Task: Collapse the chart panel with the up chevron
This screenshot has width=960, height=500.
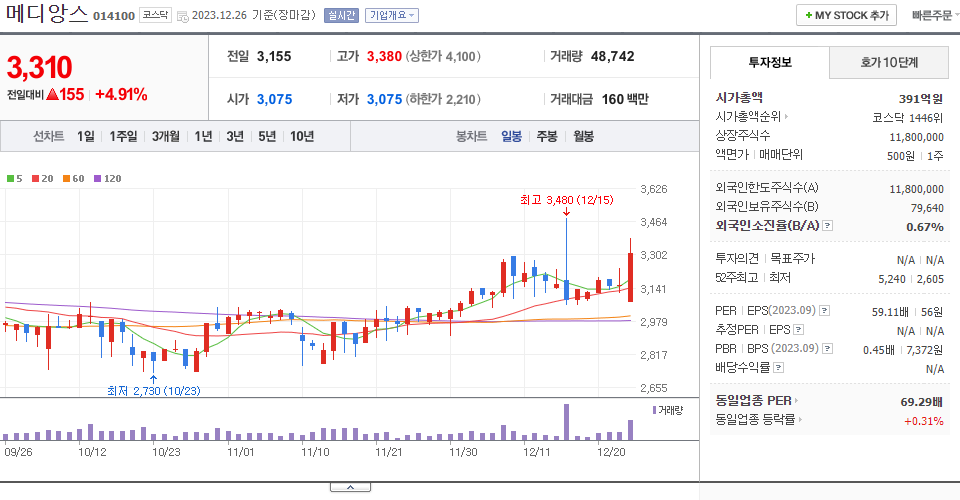Action: (x=350, y=487)
